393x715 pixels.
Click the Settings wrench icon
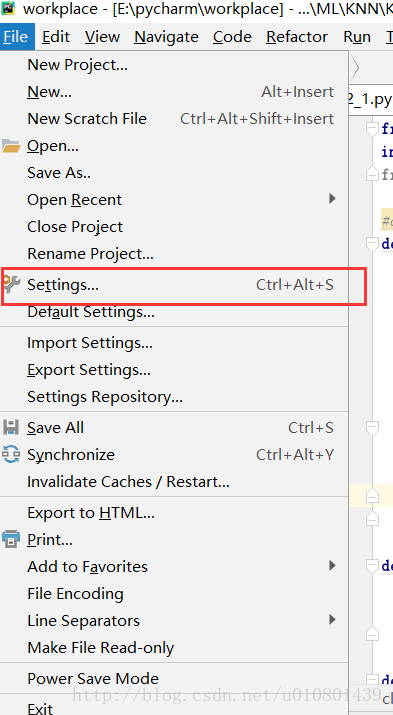pyautogui.click(x=11, y=285)
